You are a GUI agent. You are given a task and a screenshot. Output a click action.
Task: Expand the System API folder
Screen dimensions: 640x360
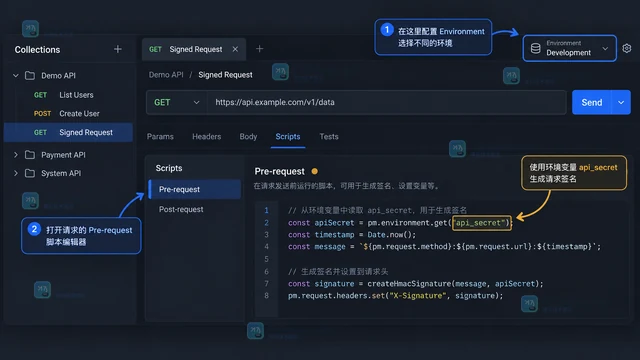(16, 173)
